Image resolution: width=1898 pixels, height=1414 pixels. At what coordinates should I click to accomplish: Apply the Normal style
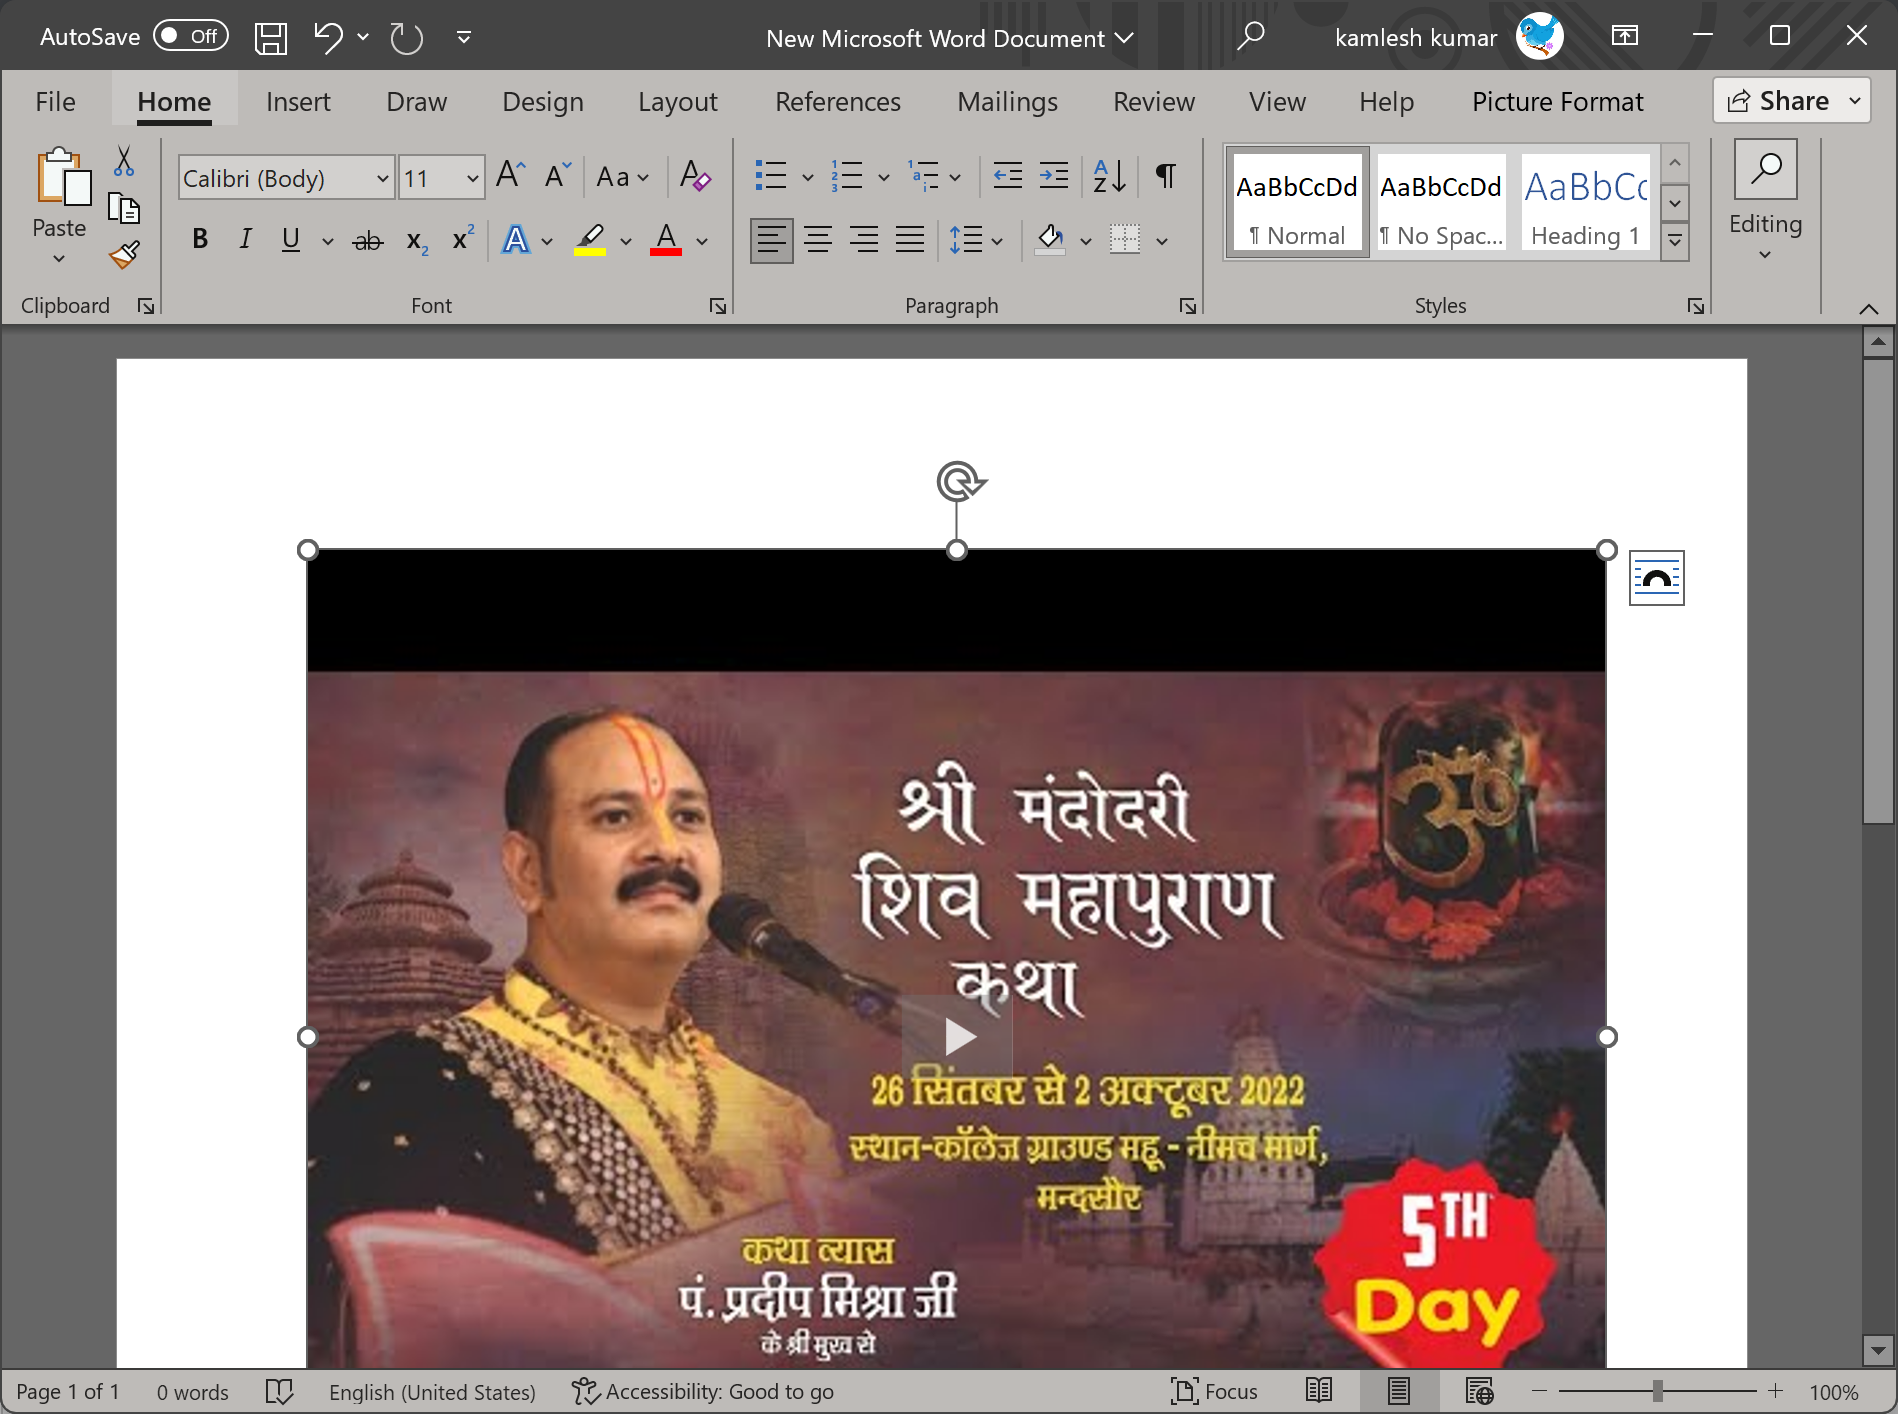click(1297, 204)
